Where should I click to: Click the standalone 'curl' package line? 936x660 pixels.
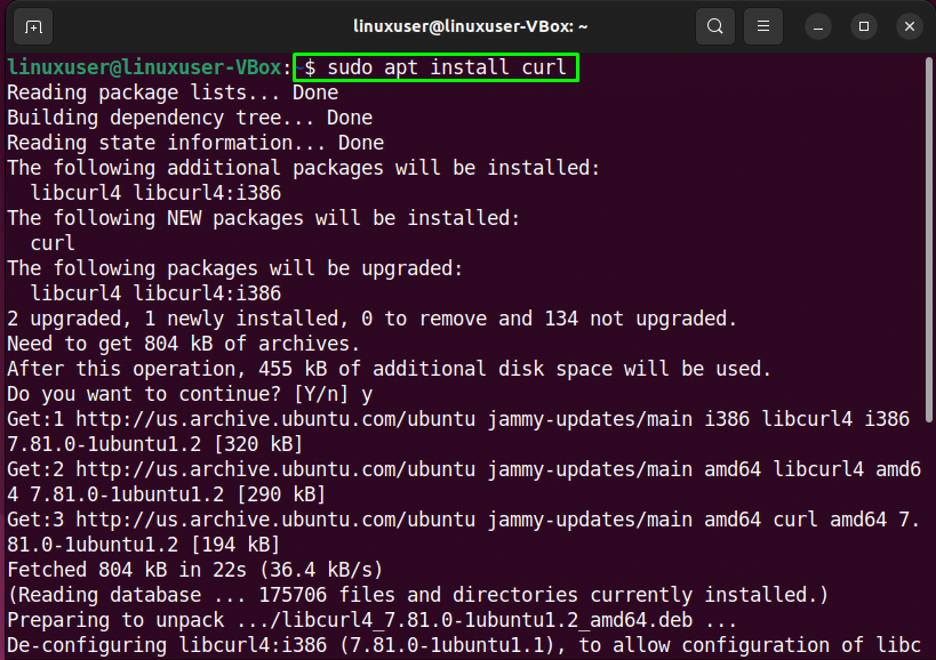coord(53,243)
